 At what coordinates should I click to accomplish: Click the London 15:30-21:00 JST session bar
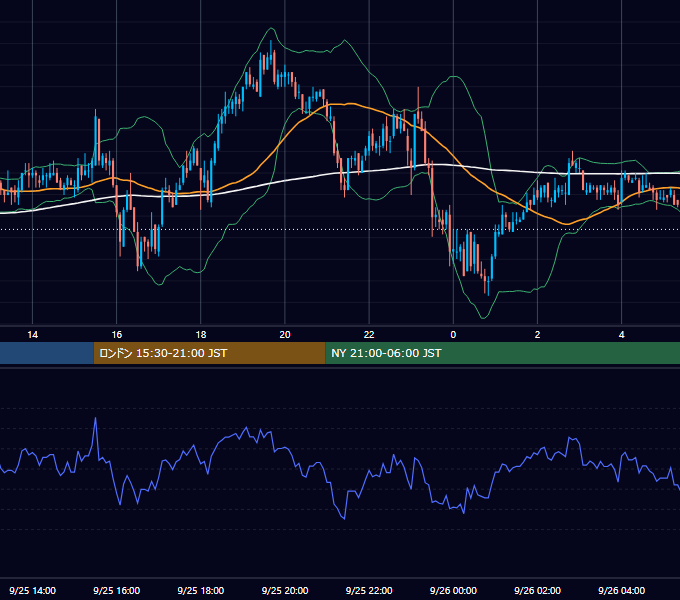click(x=209, y=353)
